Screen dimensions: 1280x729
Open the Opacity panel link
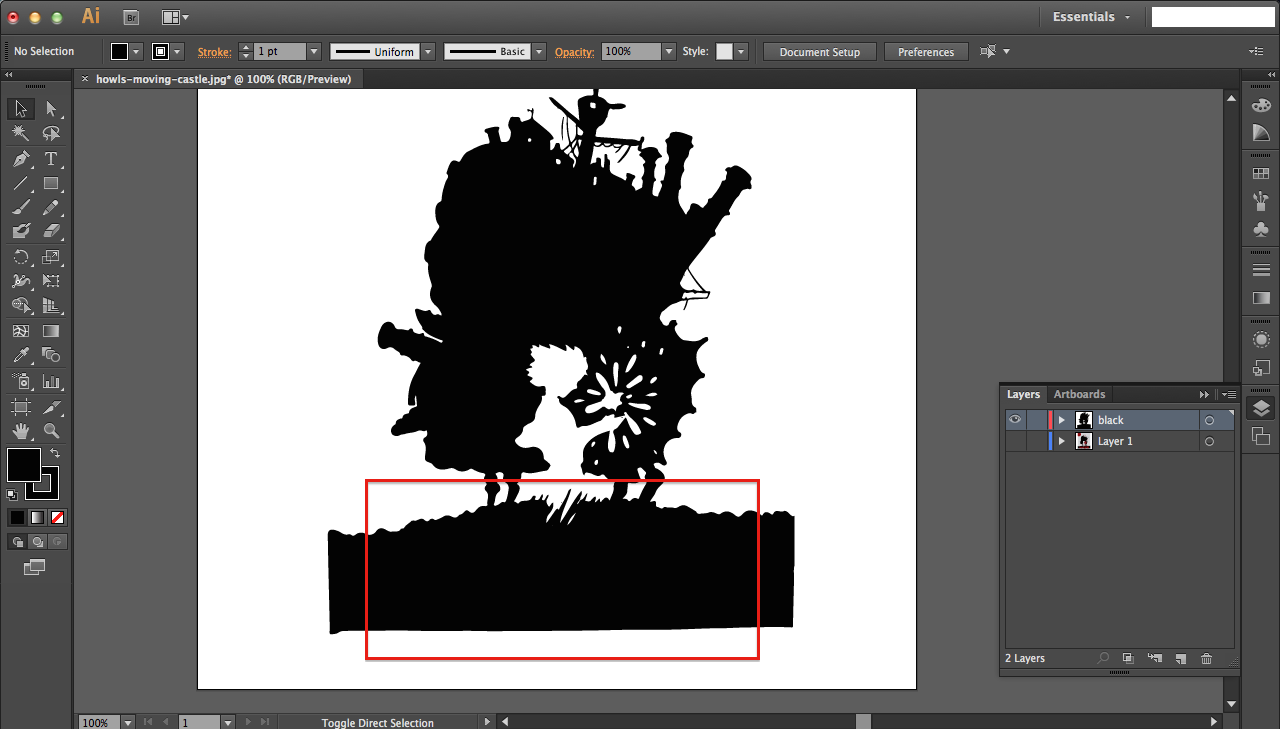click(574, 51)
